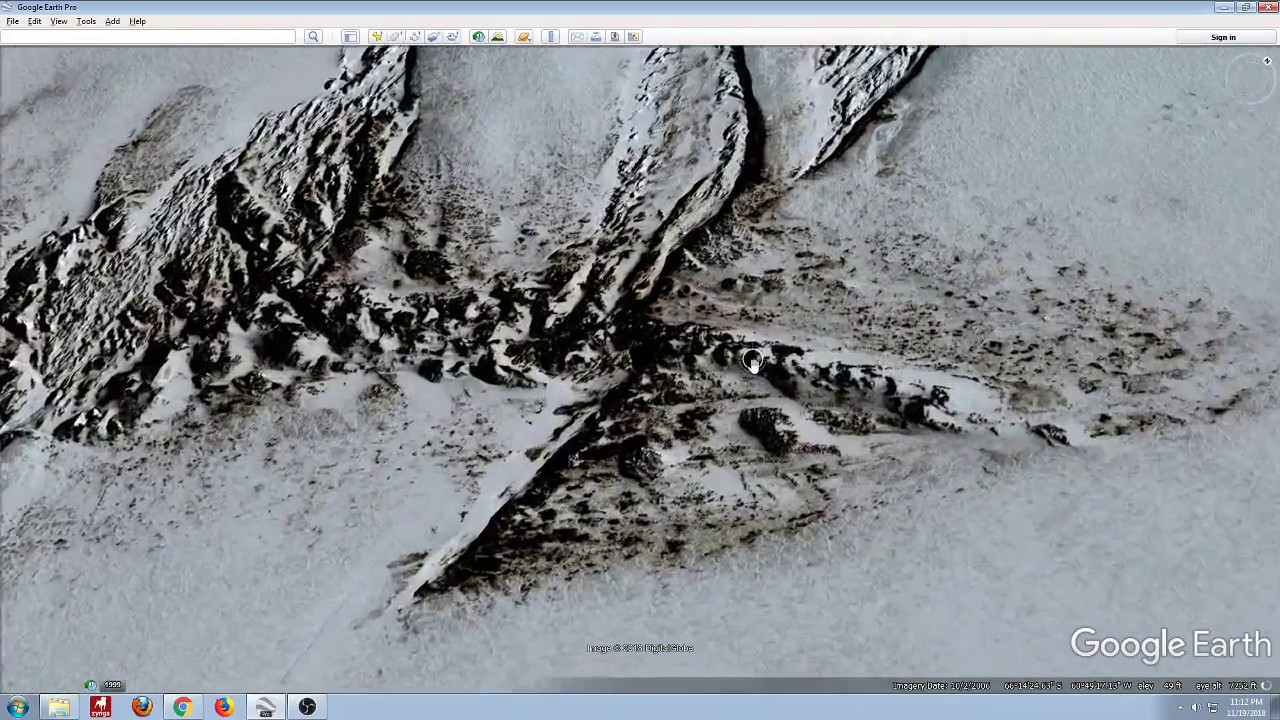Screen dimensions: 1280x720
Task: Click the Imagery Date status text
Action: (941, 686)
